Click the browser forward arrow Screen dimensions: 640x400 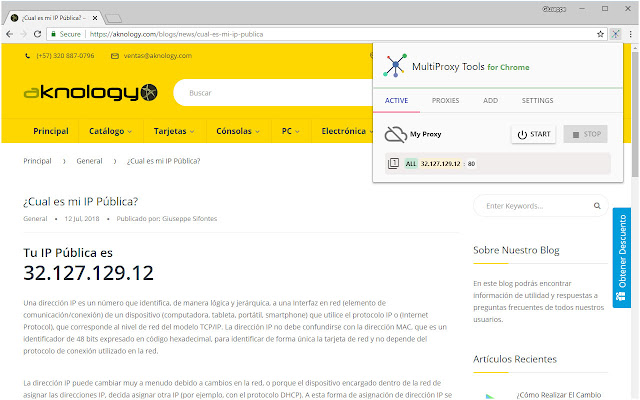(x=23, y=34)
